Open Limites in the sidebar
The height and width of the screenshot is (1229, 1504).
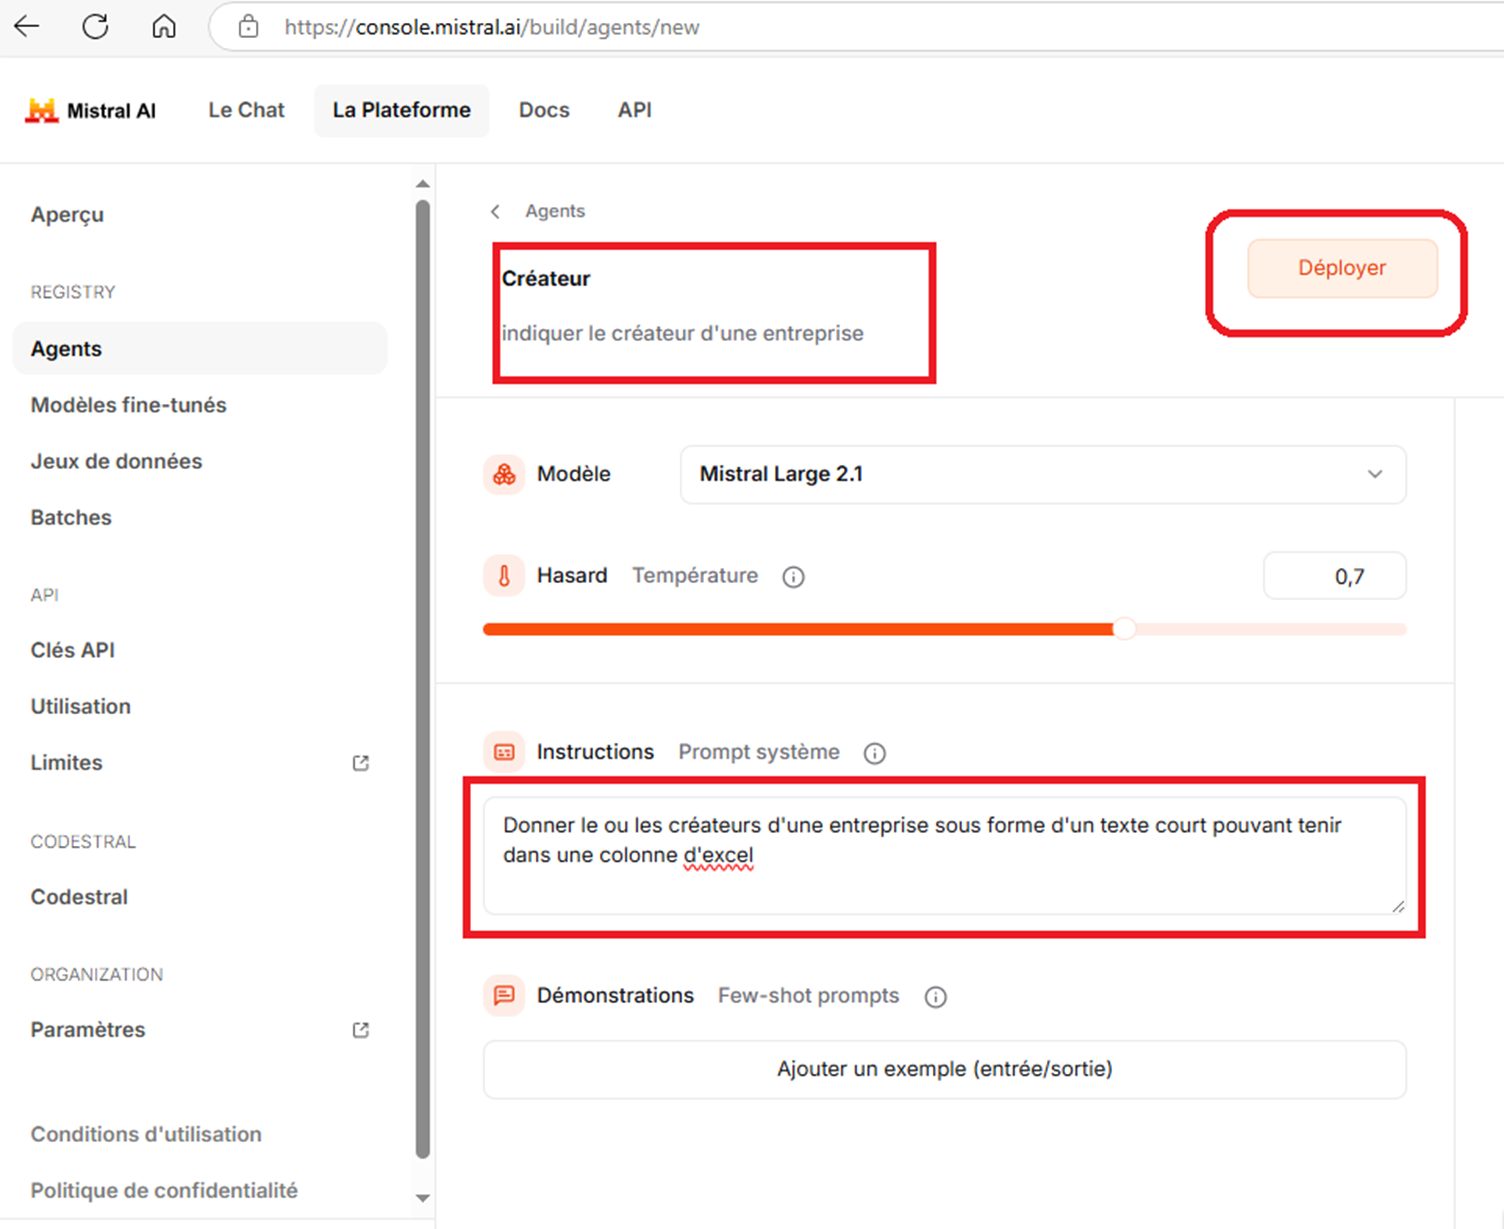(x=67, y=762)
